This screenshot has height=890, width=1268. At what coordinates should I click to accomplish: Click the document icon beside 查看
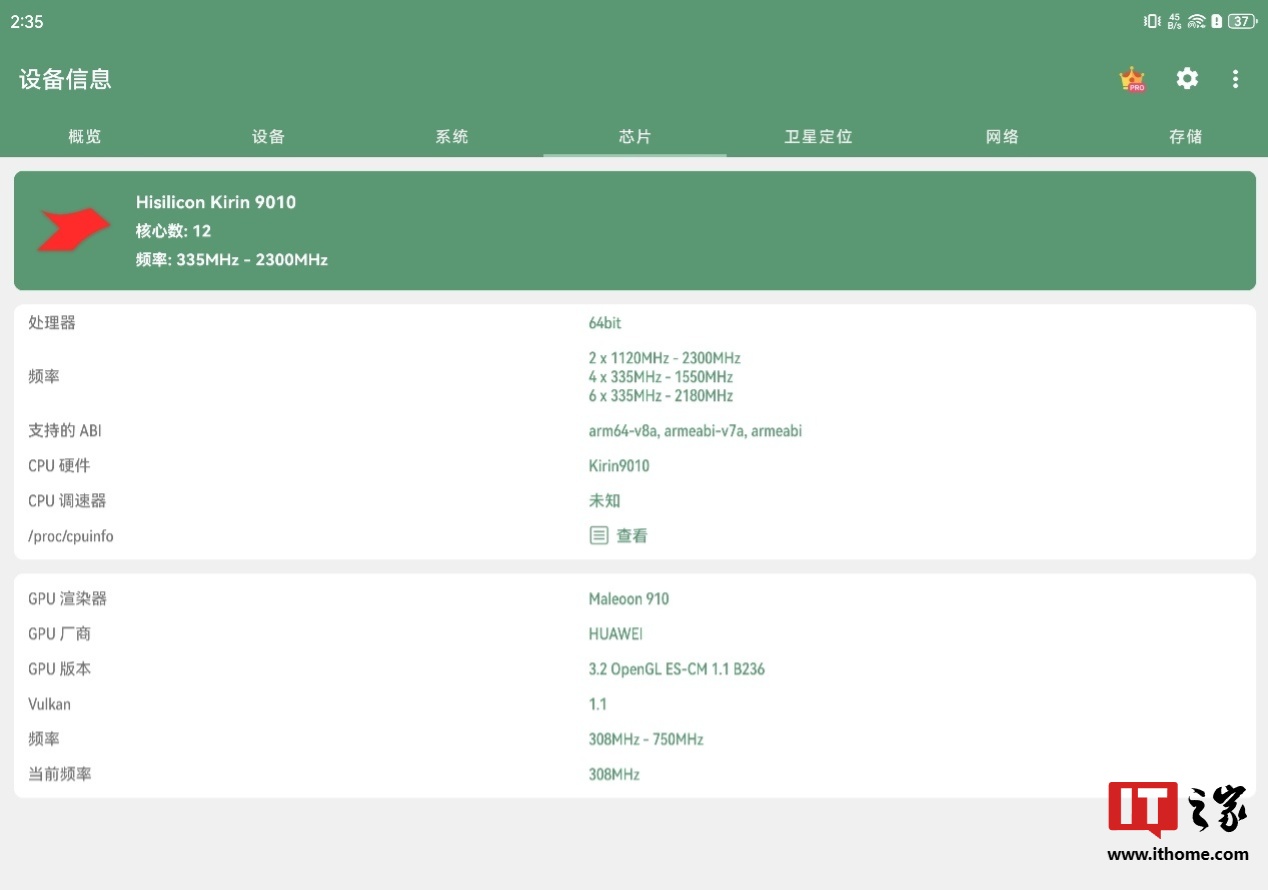[x=598, y=536]
